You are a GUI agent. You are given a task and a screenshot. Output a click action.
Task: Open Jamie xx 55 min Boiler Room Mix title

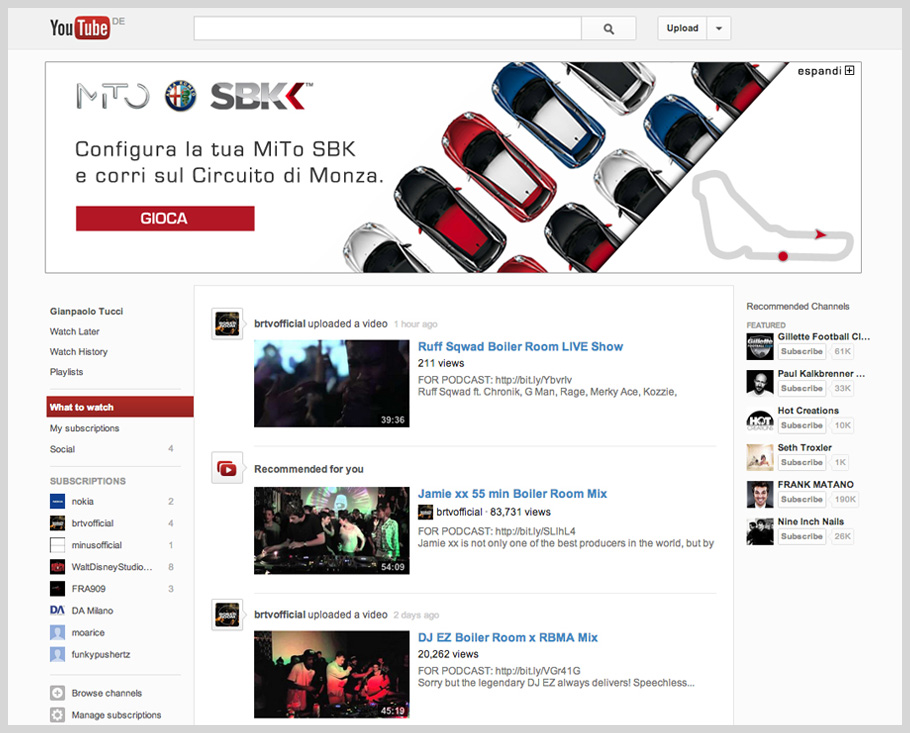(x=512, y=494)
